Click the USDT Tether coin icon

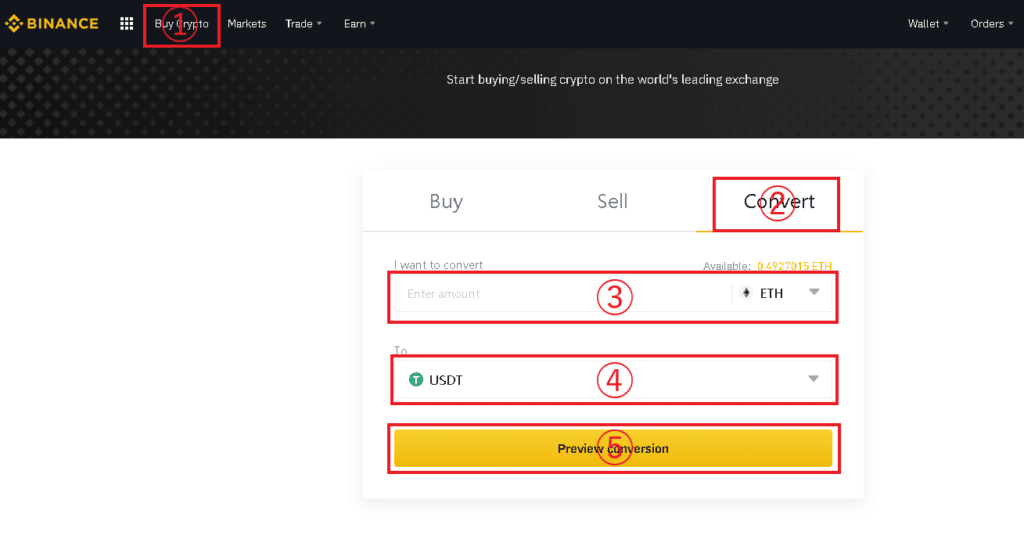[416, 380]
